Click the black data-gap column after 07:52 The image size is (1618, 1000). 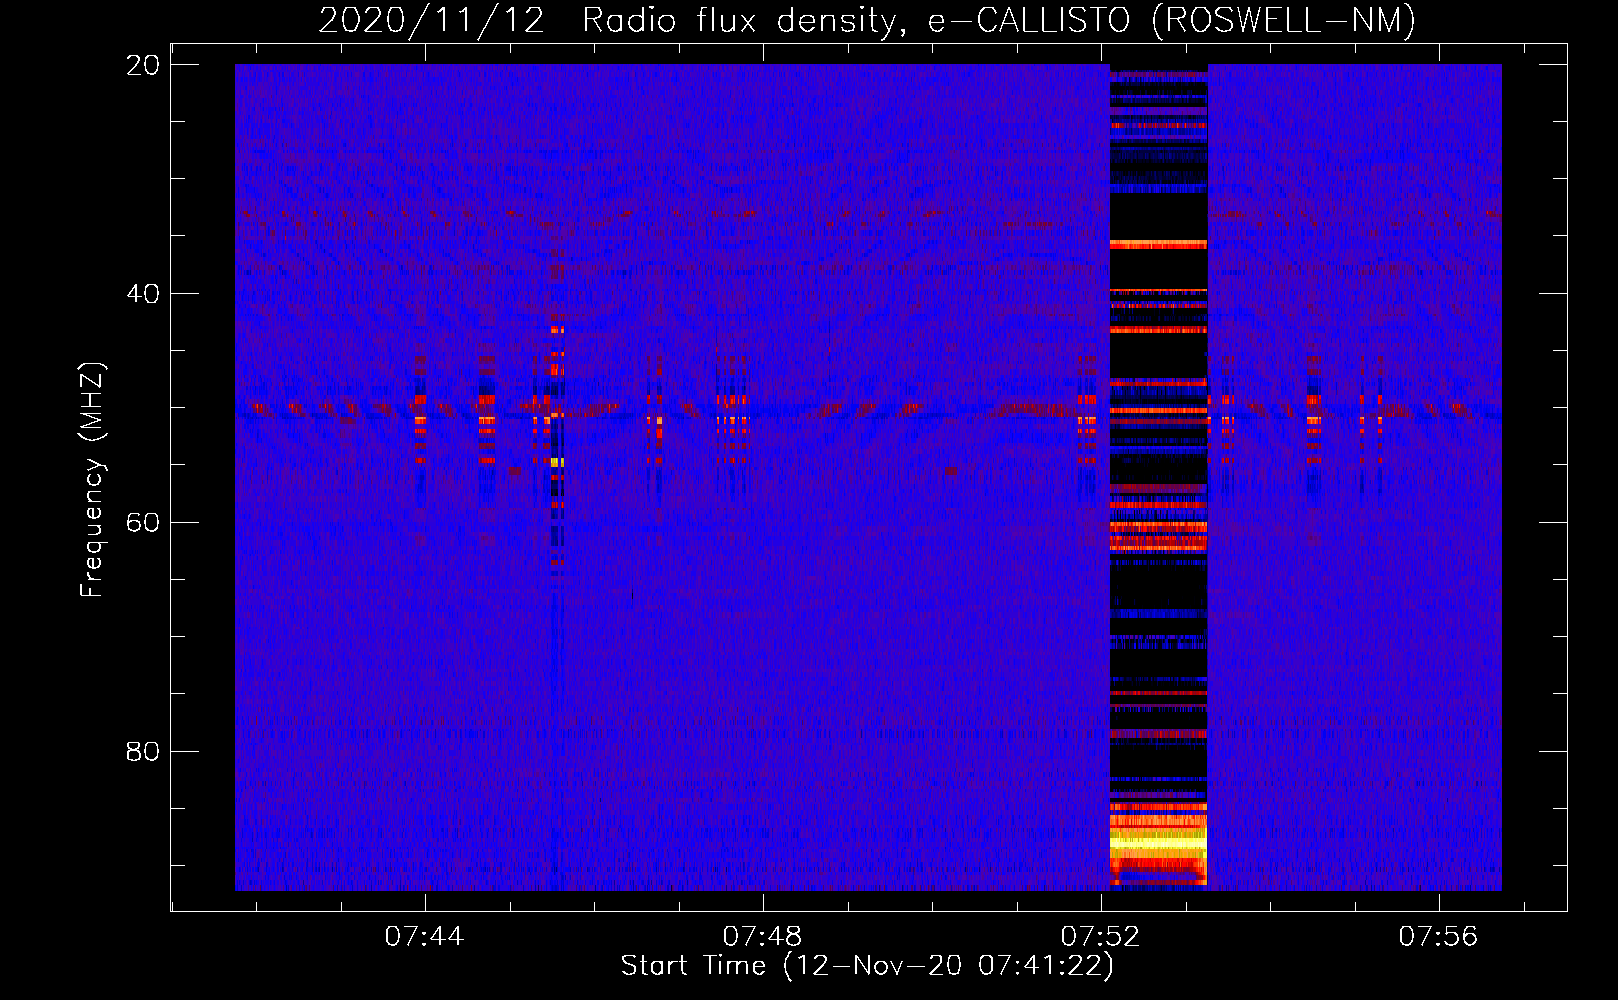[x=1158, y=477]
